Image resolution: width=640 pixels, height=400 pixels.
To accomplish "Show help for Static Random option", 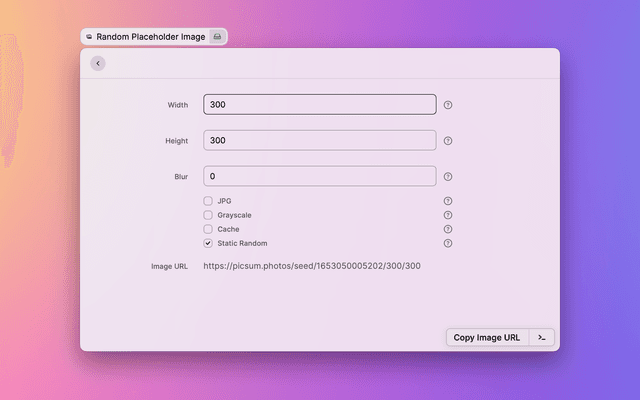I will [x=448, y=243].
